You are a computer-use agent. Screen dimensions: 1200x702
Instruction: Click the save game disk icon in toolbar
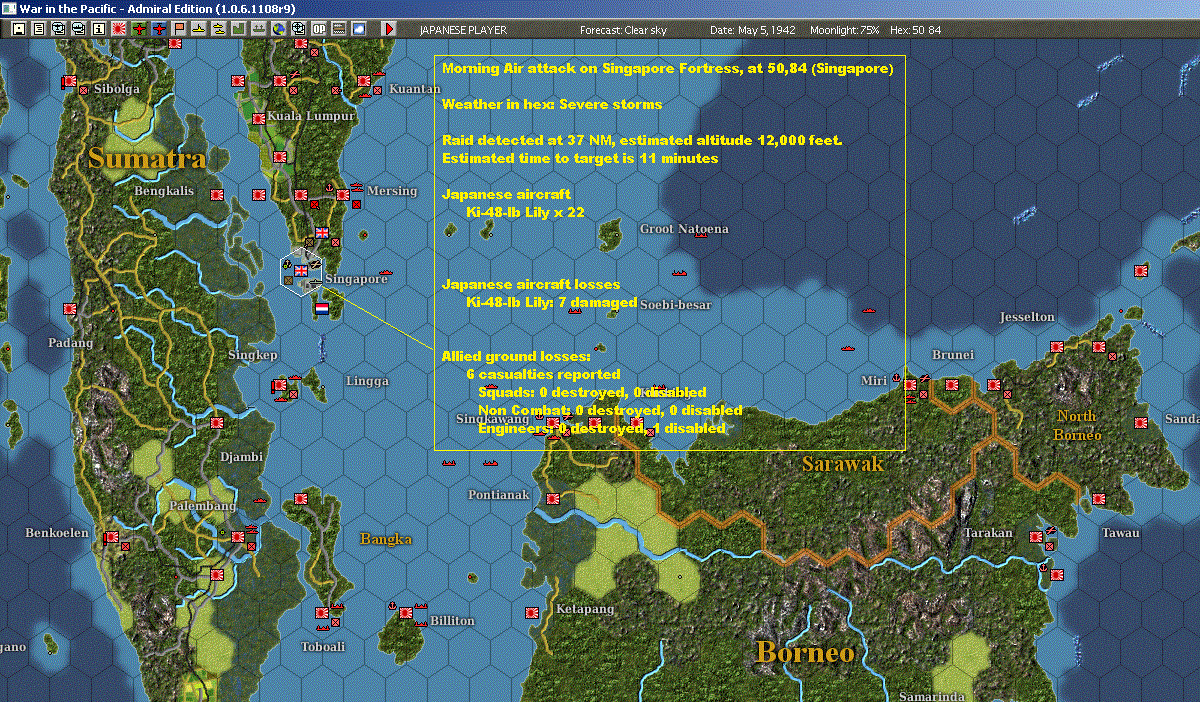[x=18, y=29]
